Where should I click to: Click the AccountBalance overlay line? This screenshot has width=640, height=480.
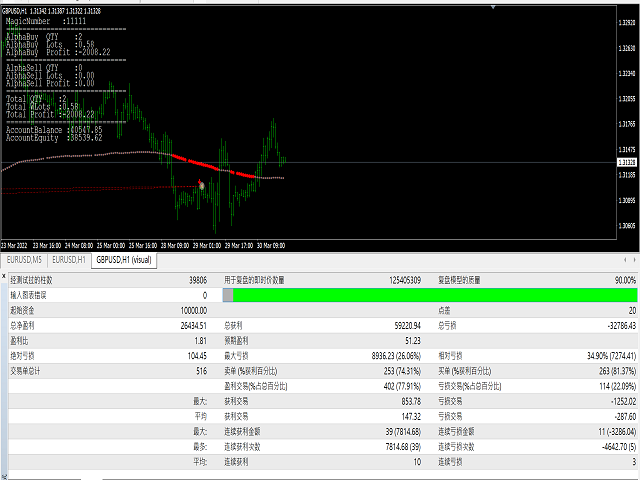54,130
